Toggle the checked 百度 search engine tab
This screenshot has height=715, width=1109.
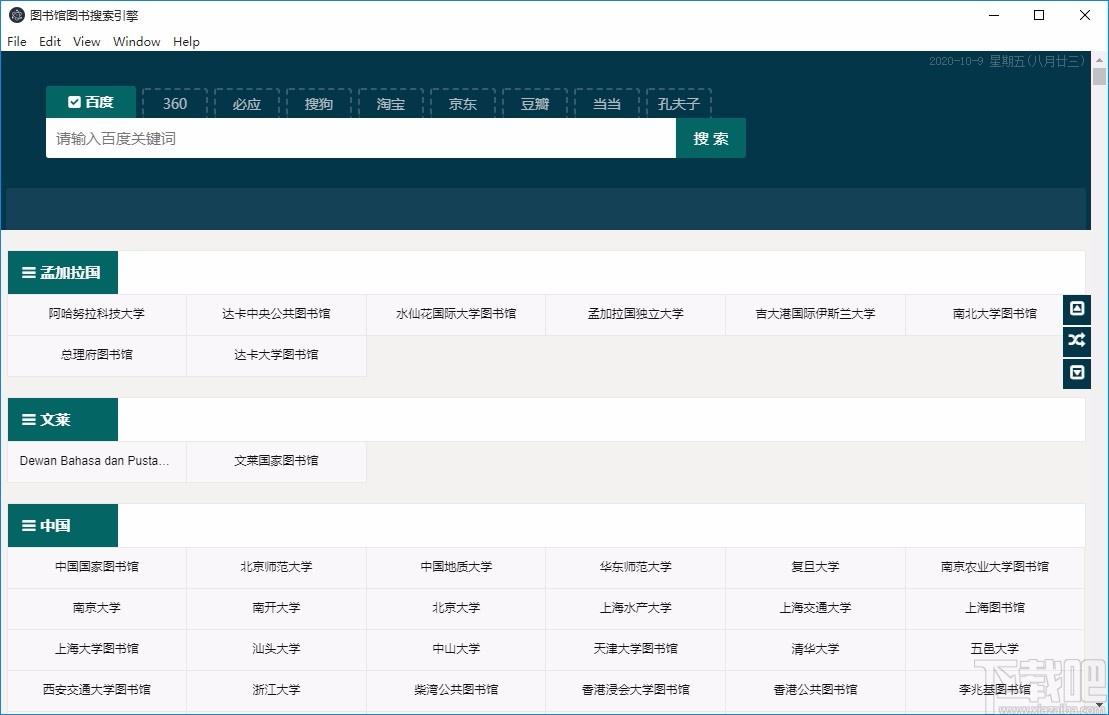coord(90,102)
